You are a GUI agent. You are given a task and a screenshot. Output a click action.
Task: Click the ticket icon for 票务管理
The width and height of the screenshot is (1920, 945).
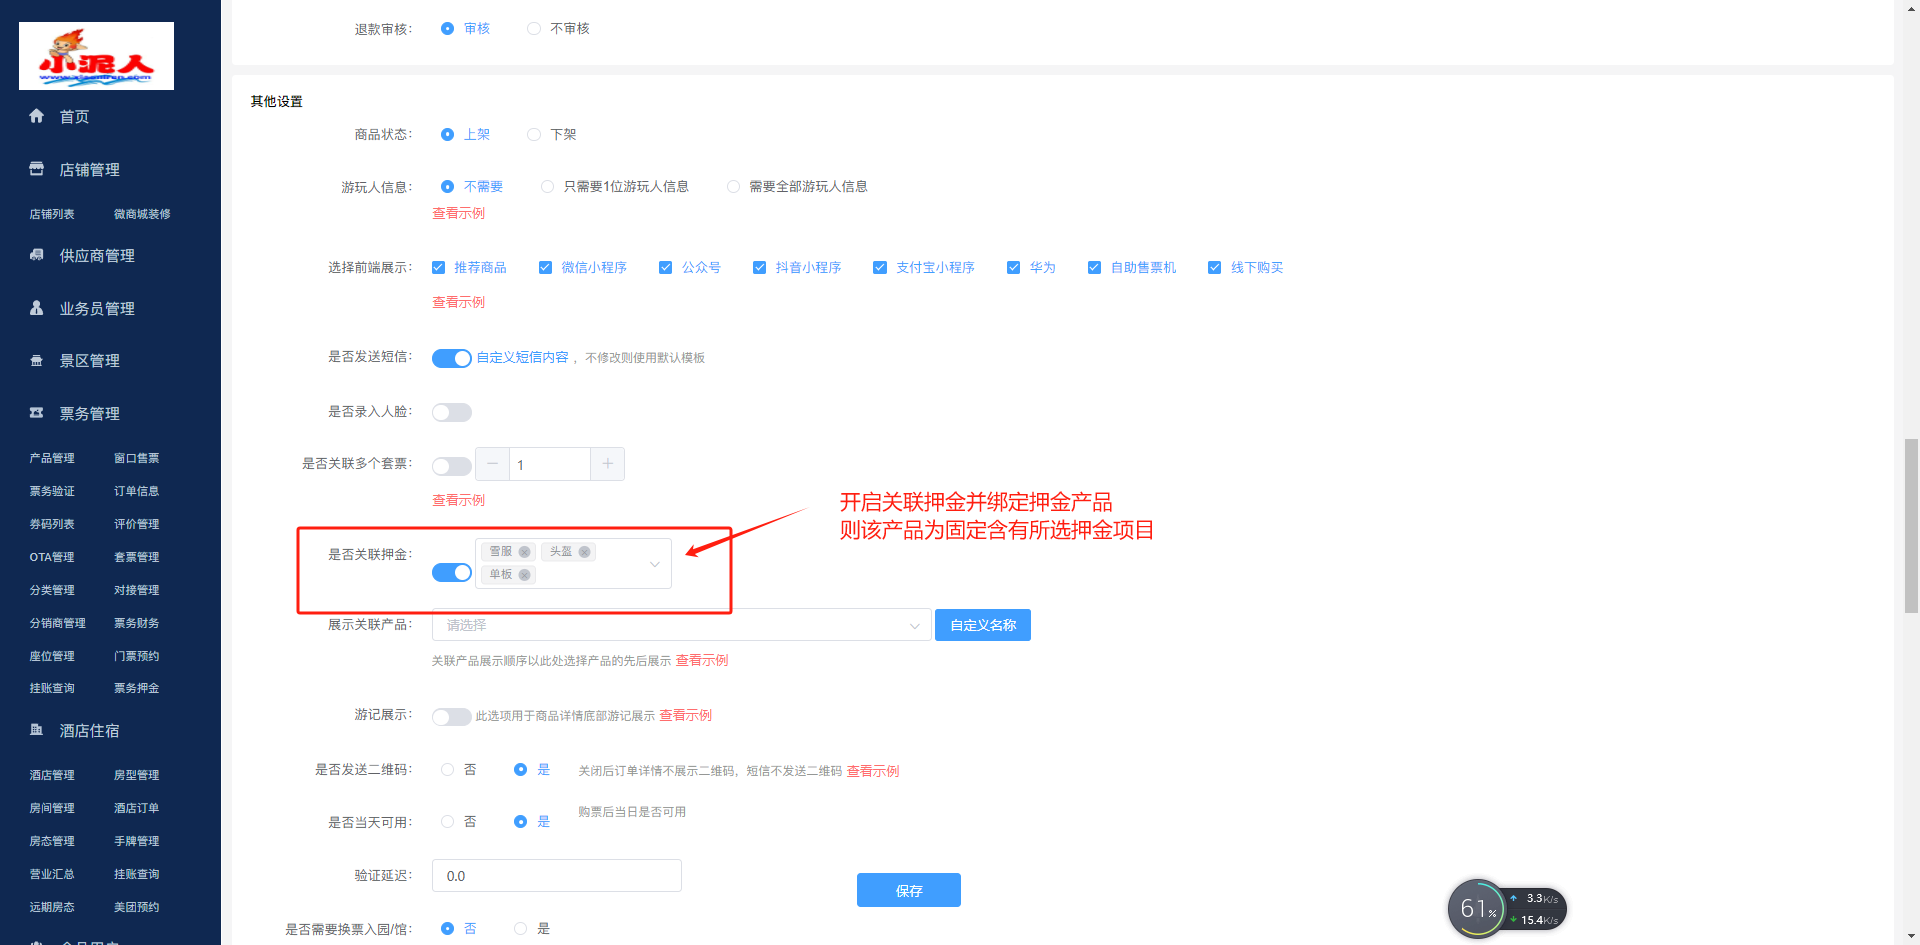pos(37,413)
